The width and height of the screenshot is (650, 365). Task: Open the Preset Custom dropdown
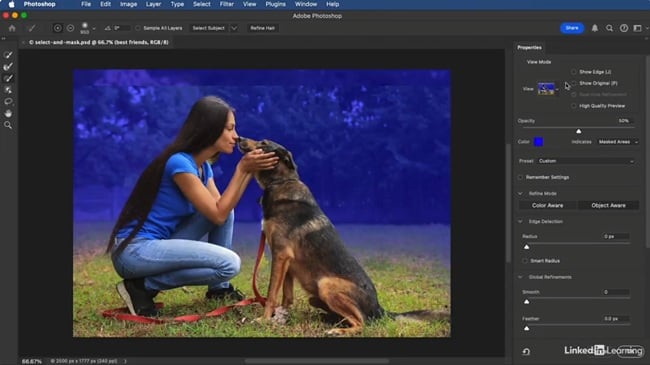click(x=586, y=161)
